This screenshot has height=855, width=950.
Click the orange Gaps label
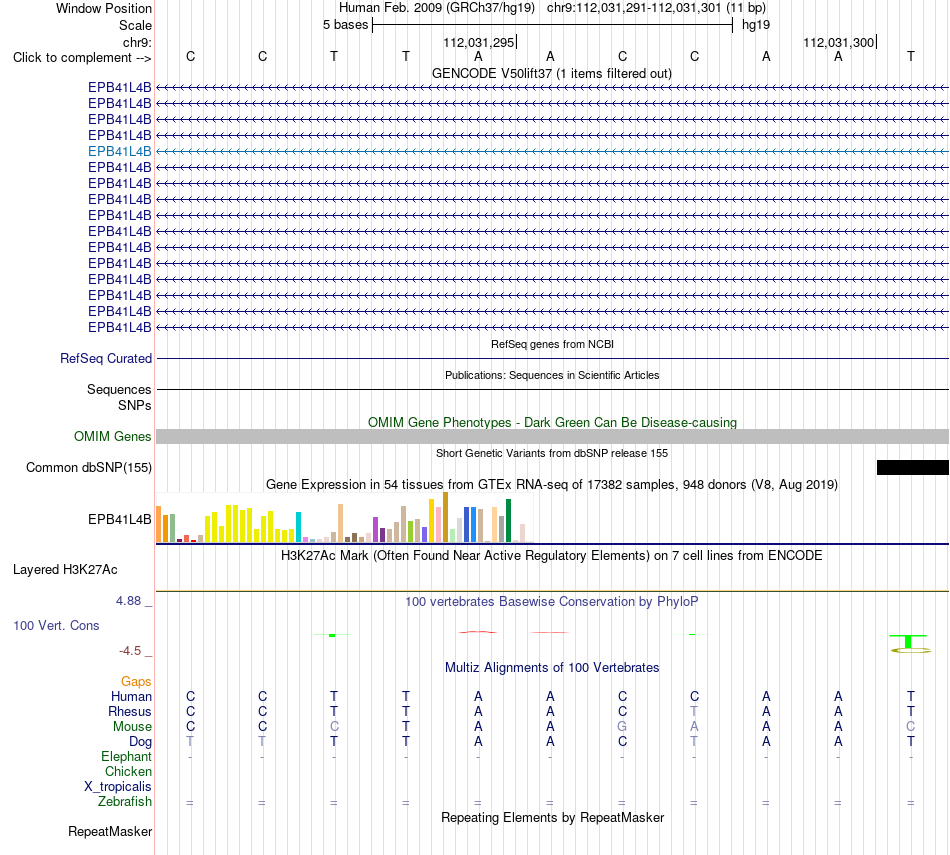[x=136, y=682]
